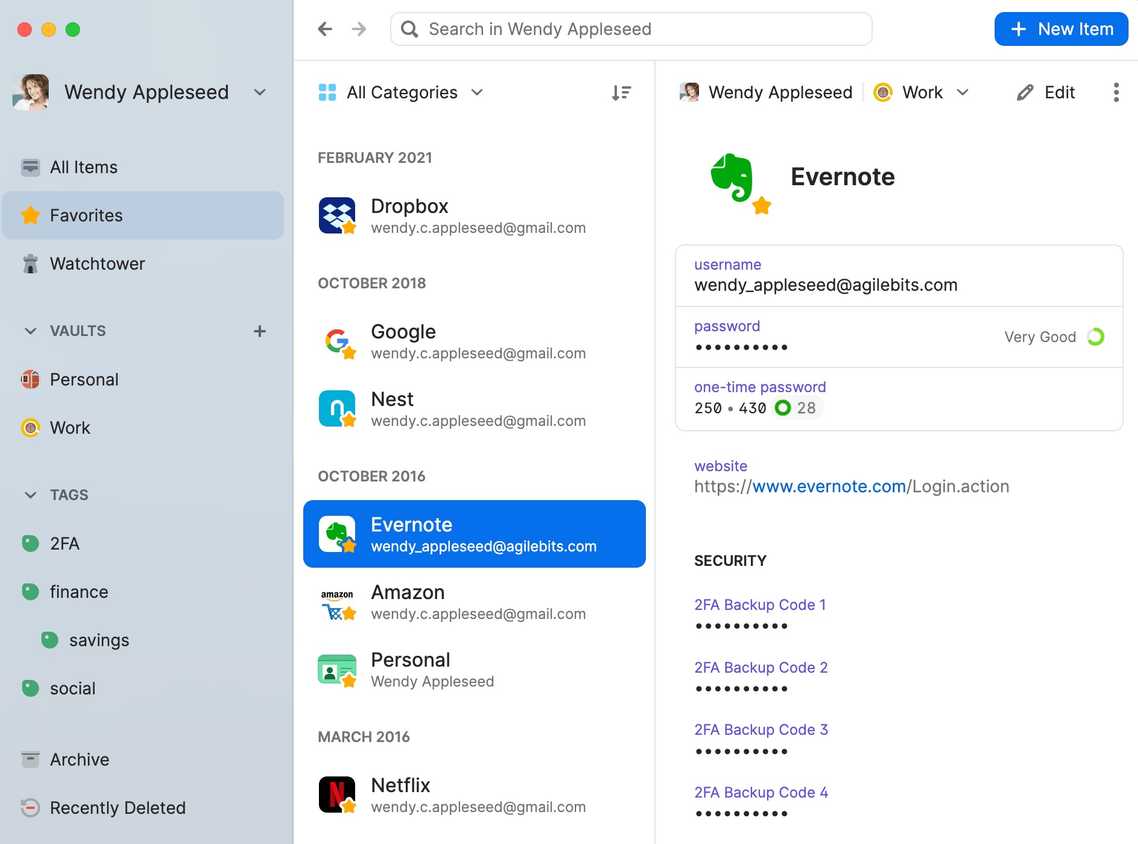The image size is (1138, 844).
Task: Collapse the VAULTS section
Action: coord(30,331)
